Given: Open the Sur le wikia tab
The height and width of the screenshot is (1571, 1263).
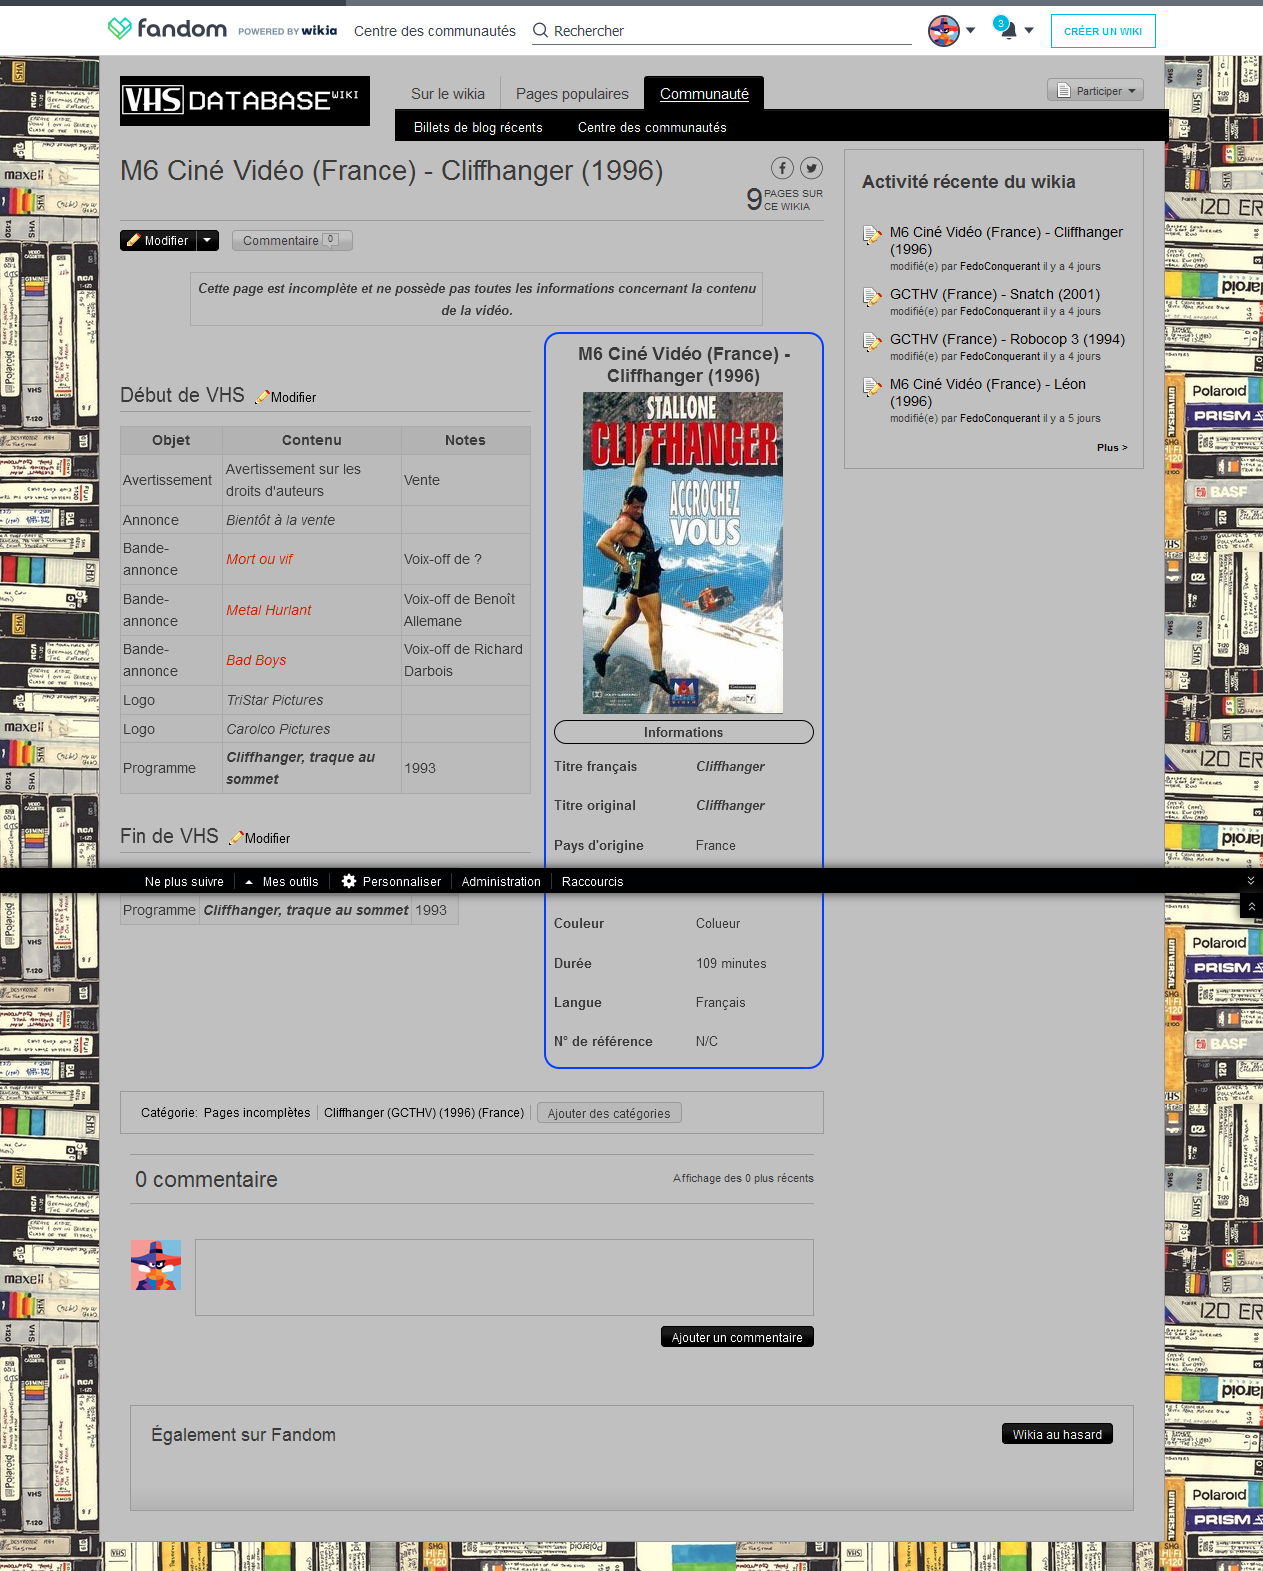Looking at the screenshot, I should (448, 94).
